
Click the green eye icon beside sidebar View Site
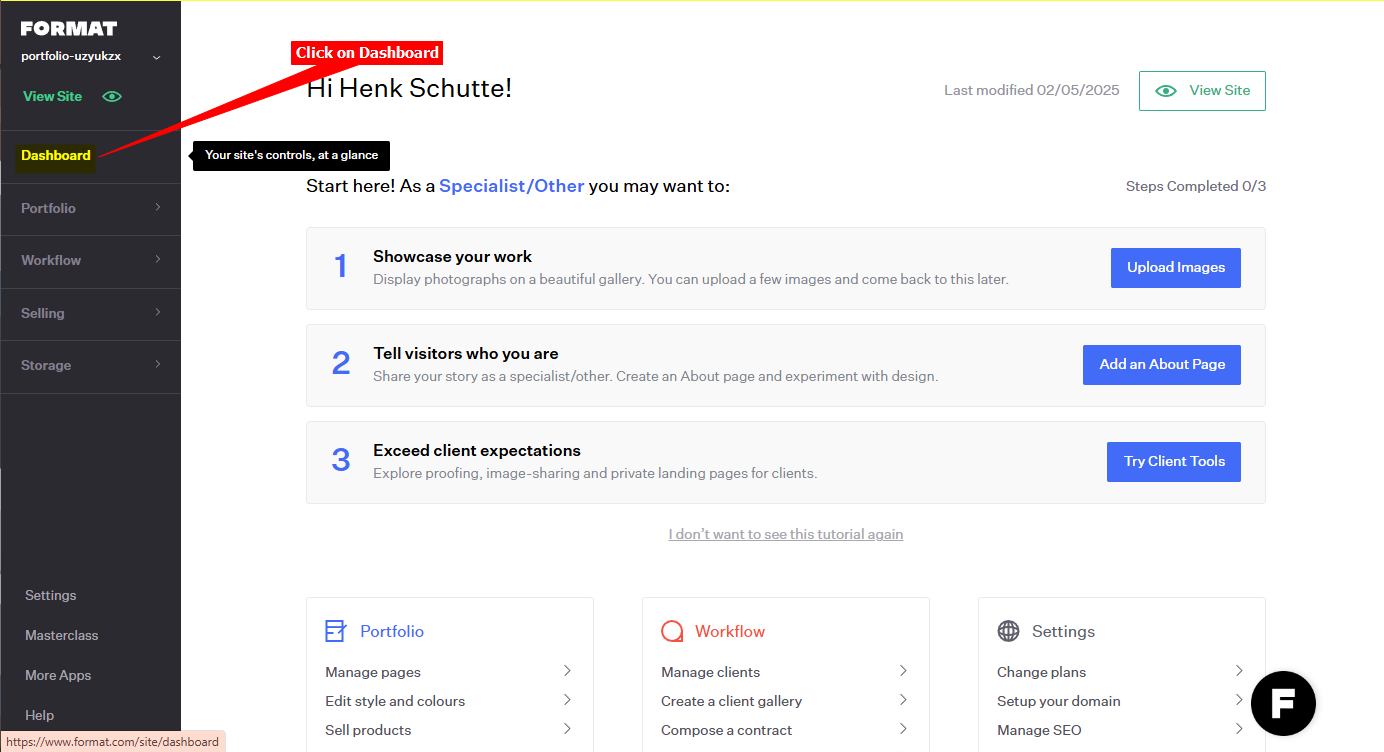pyautogui.click(x=112, y=96)
